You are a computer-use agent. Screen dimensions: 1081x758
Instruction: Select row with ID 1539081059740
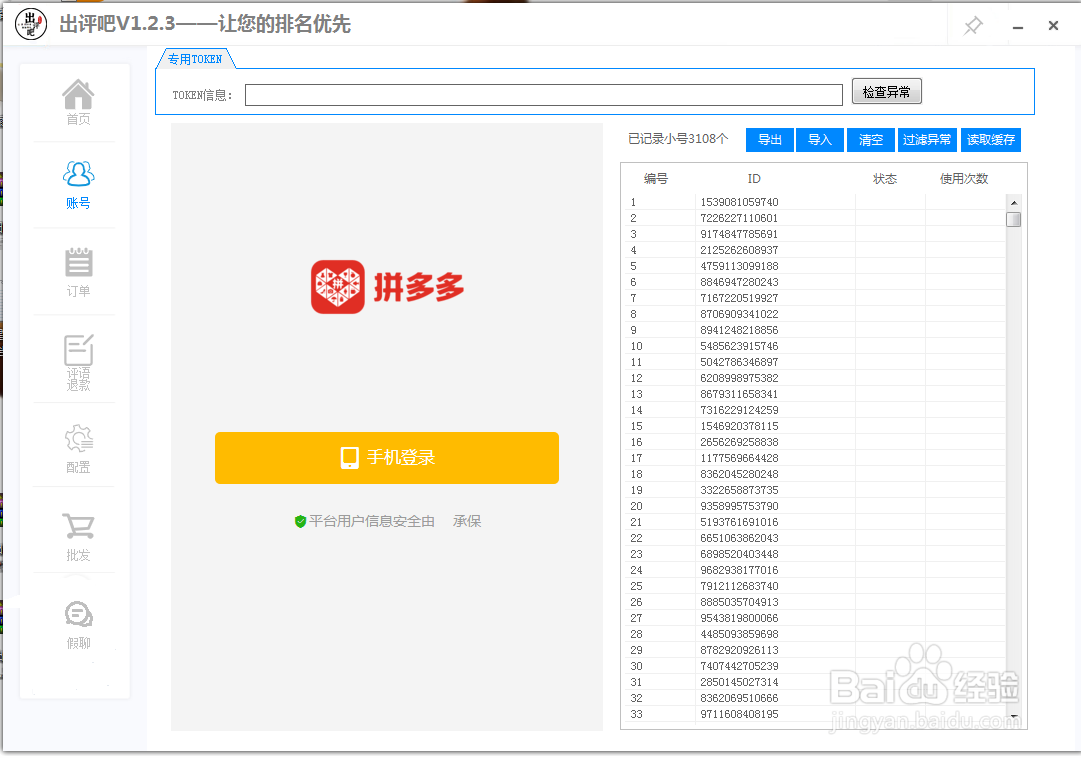815,202
